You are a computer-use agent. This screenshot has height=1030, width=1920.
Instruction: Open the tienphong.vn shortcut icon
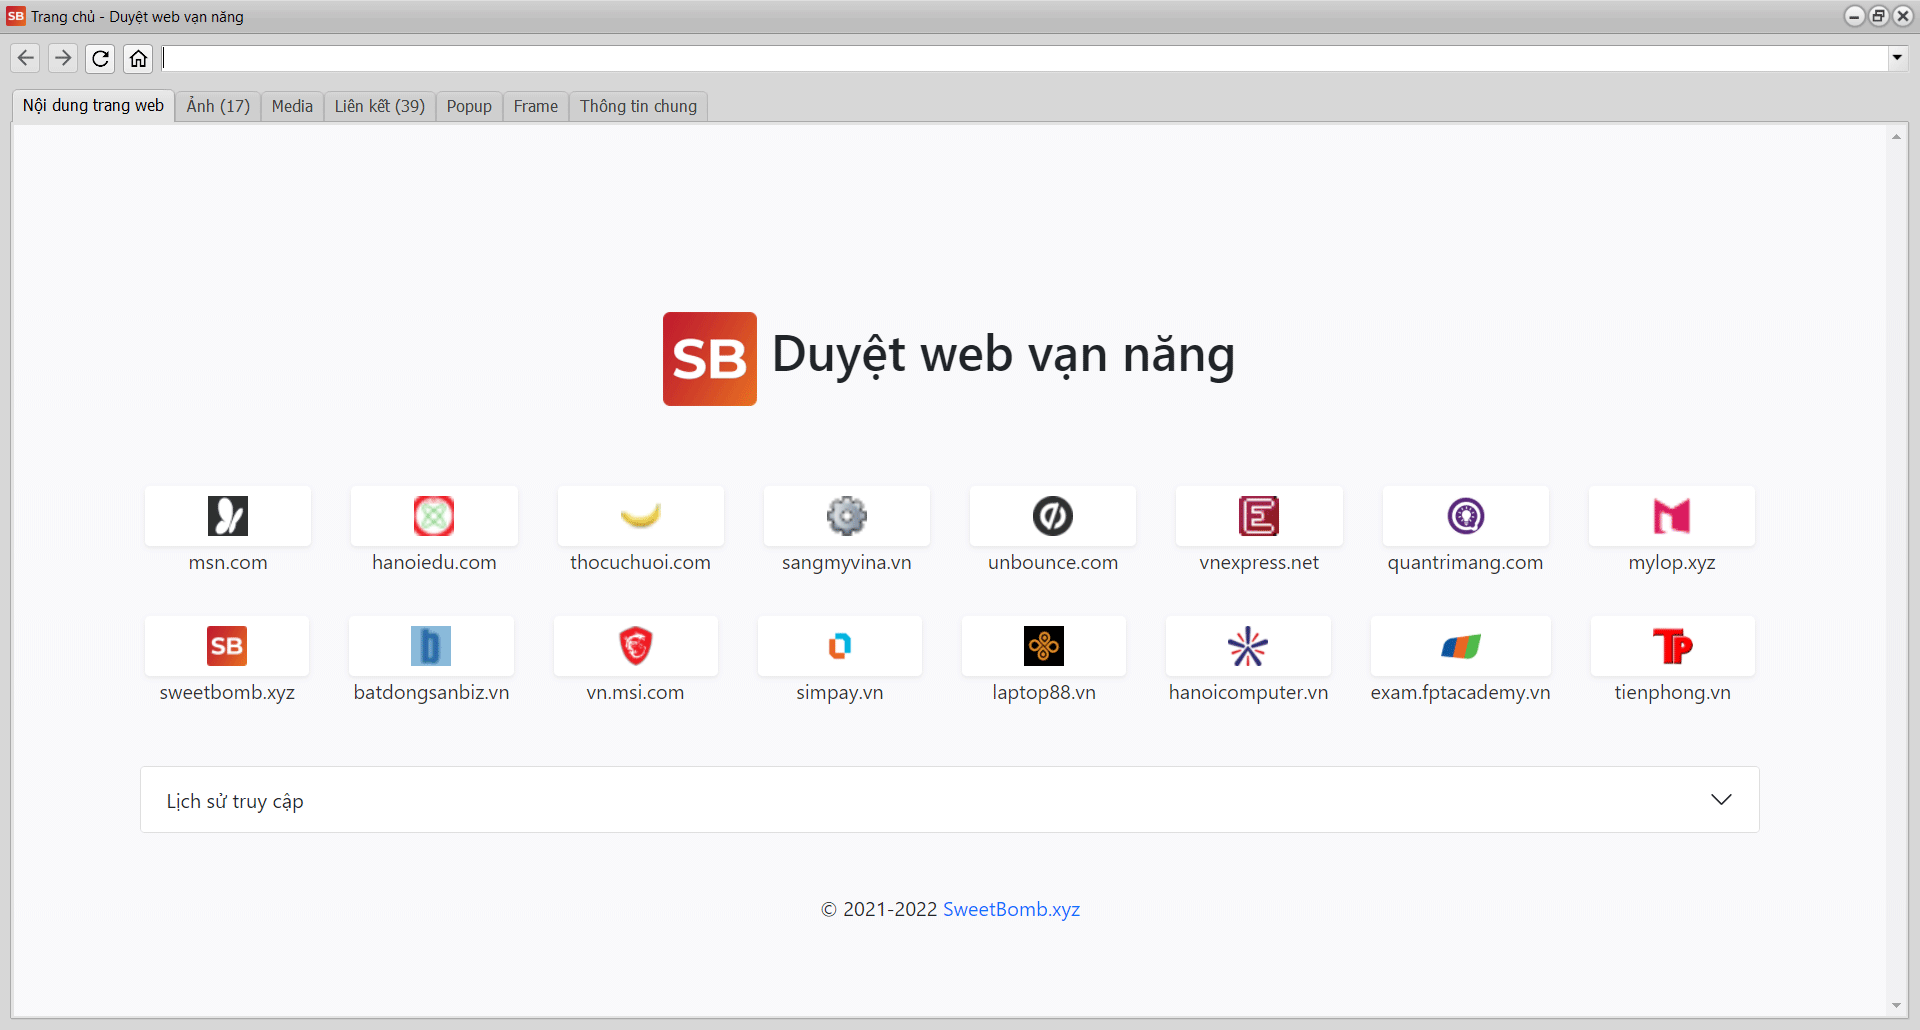click(1672, 646)
